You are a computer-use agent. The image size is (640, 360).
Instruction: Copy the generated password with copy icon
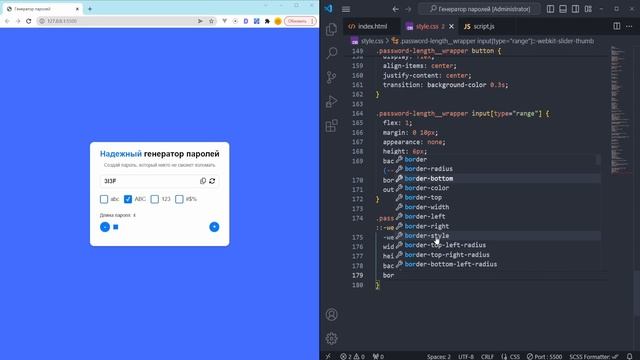tap(203, 181)
